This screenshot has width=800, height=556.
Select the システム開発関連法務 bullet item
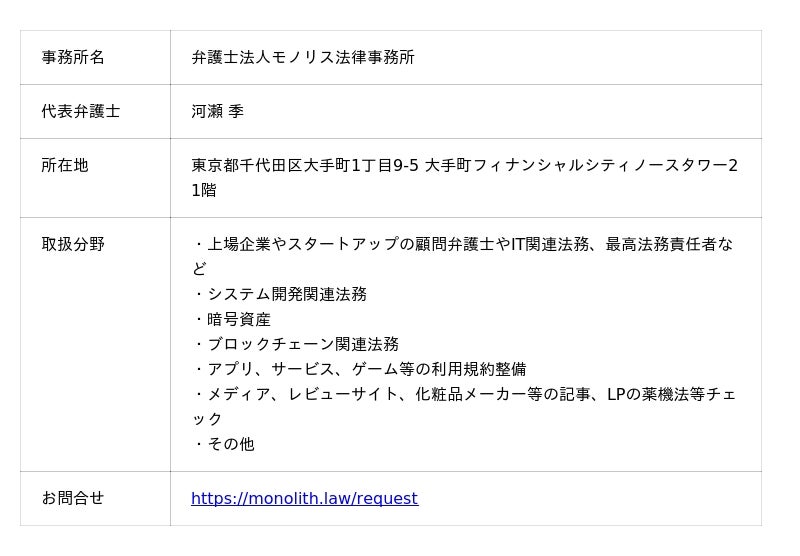(287, 294)
